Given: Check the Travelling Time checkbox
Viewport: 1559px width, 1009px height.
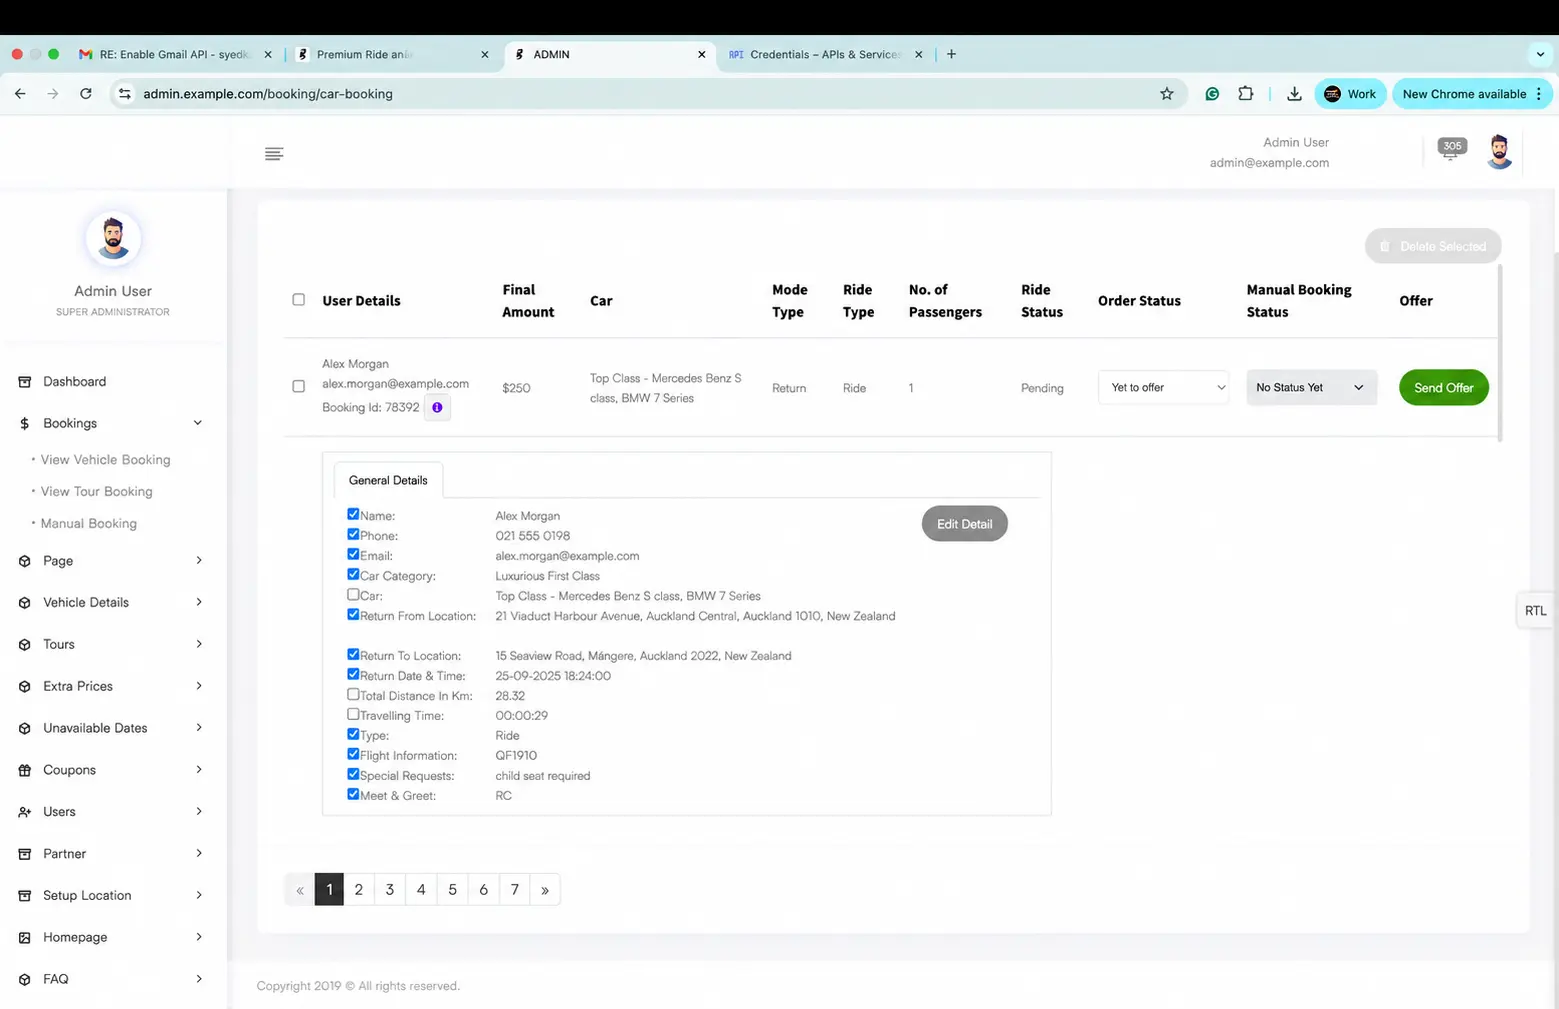Looking at the screenshot, I should (353, 714).
